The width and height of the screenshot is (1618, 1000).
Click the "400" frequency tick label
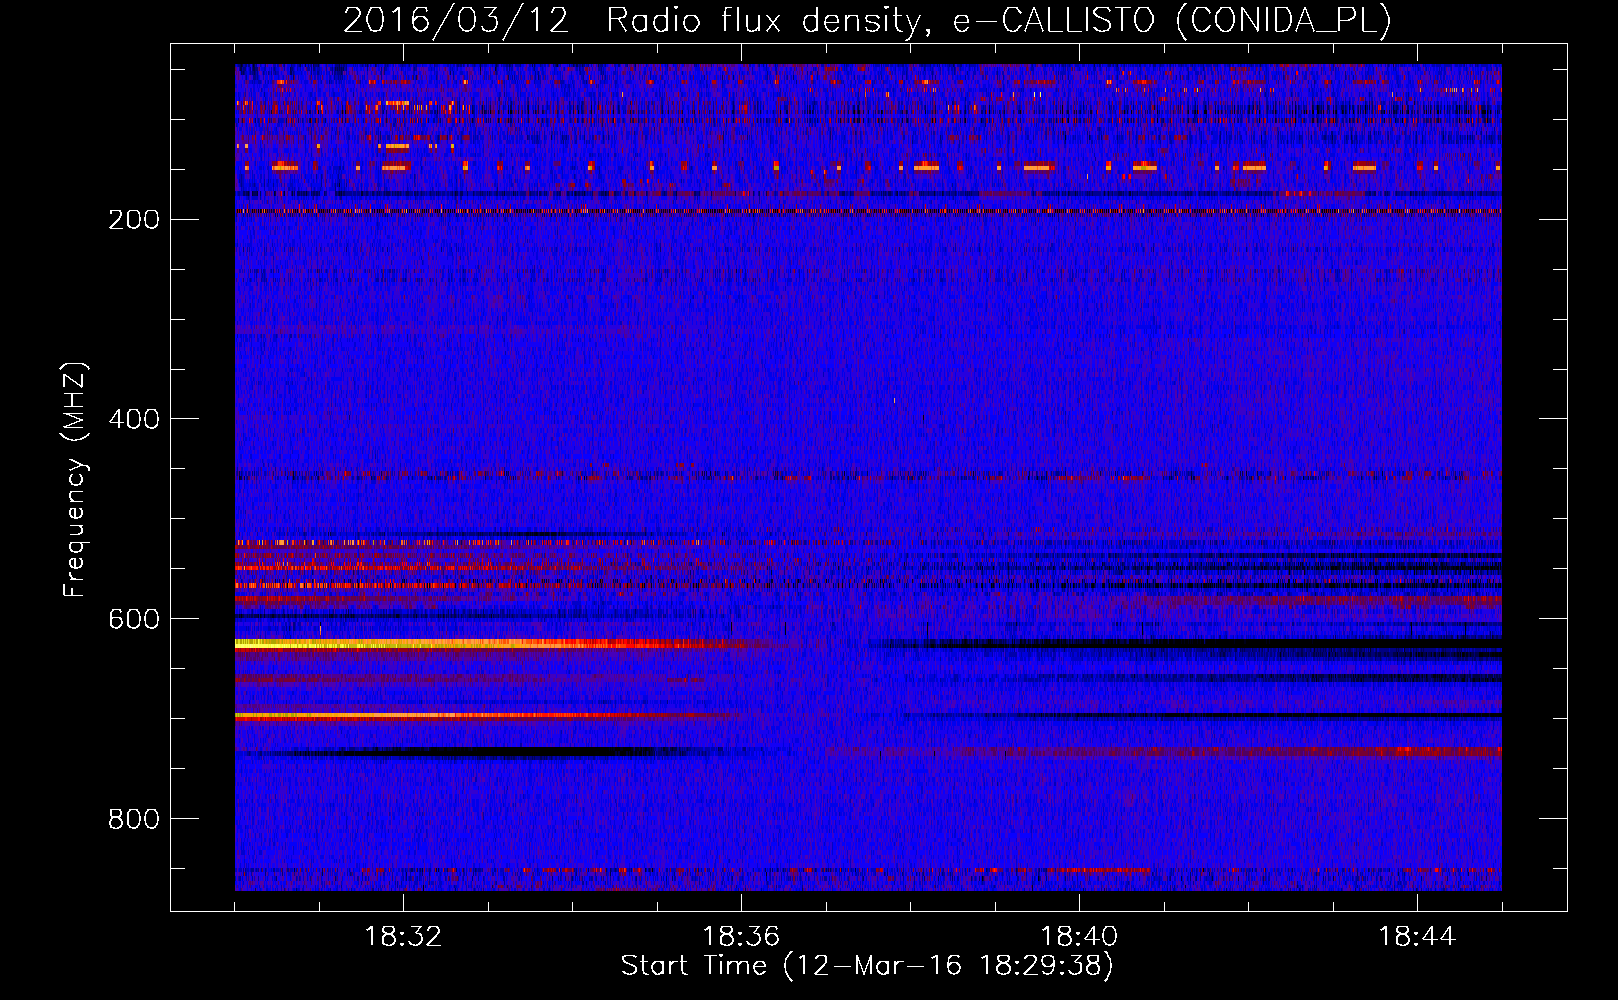(133, 419)
